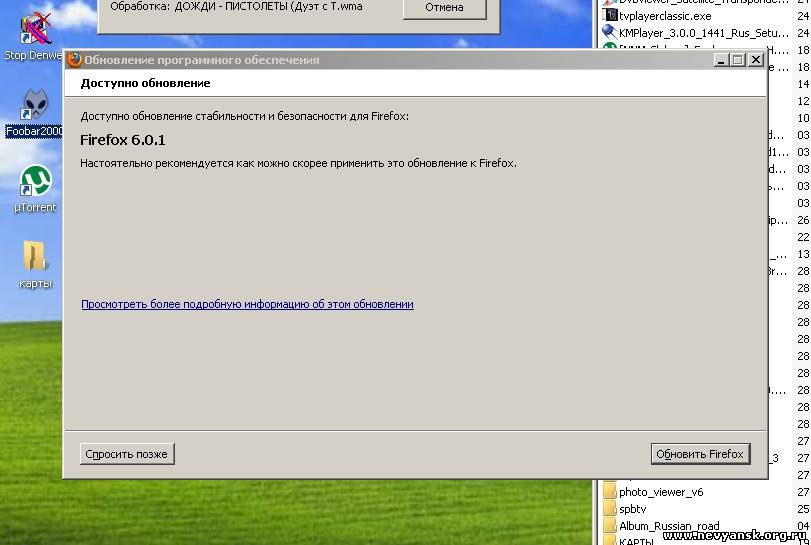Cancel processing with the Отмена button

point(444,8)
